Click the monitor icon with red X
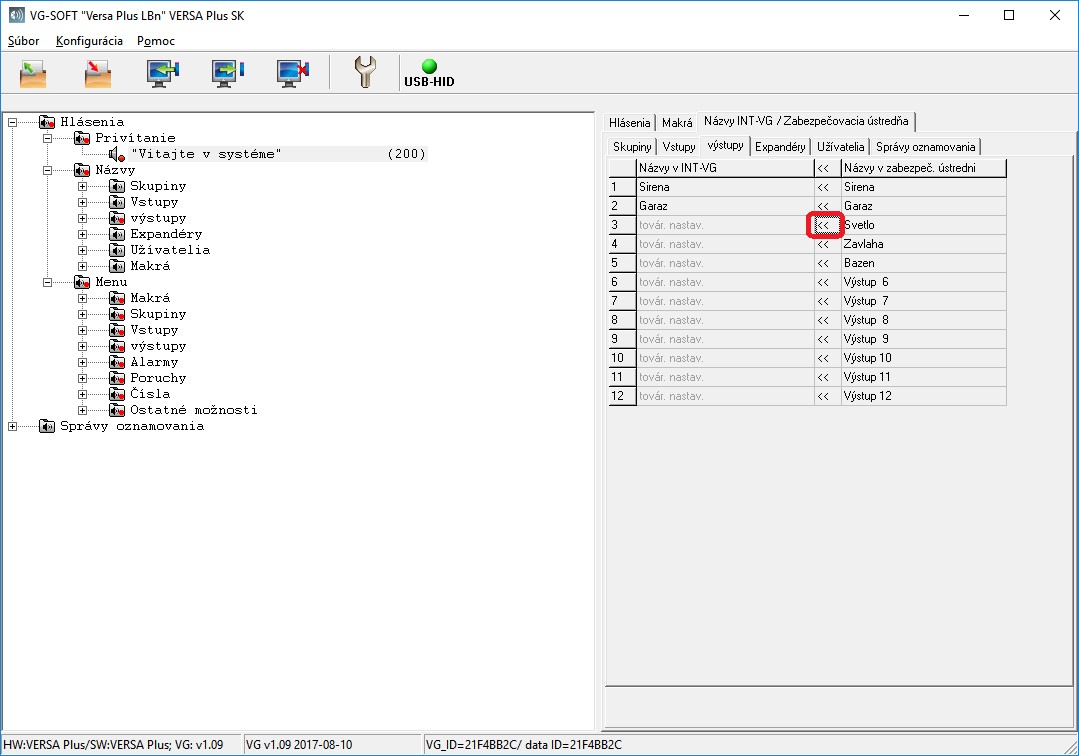The image size is (1079, 756). coord(292,73)
